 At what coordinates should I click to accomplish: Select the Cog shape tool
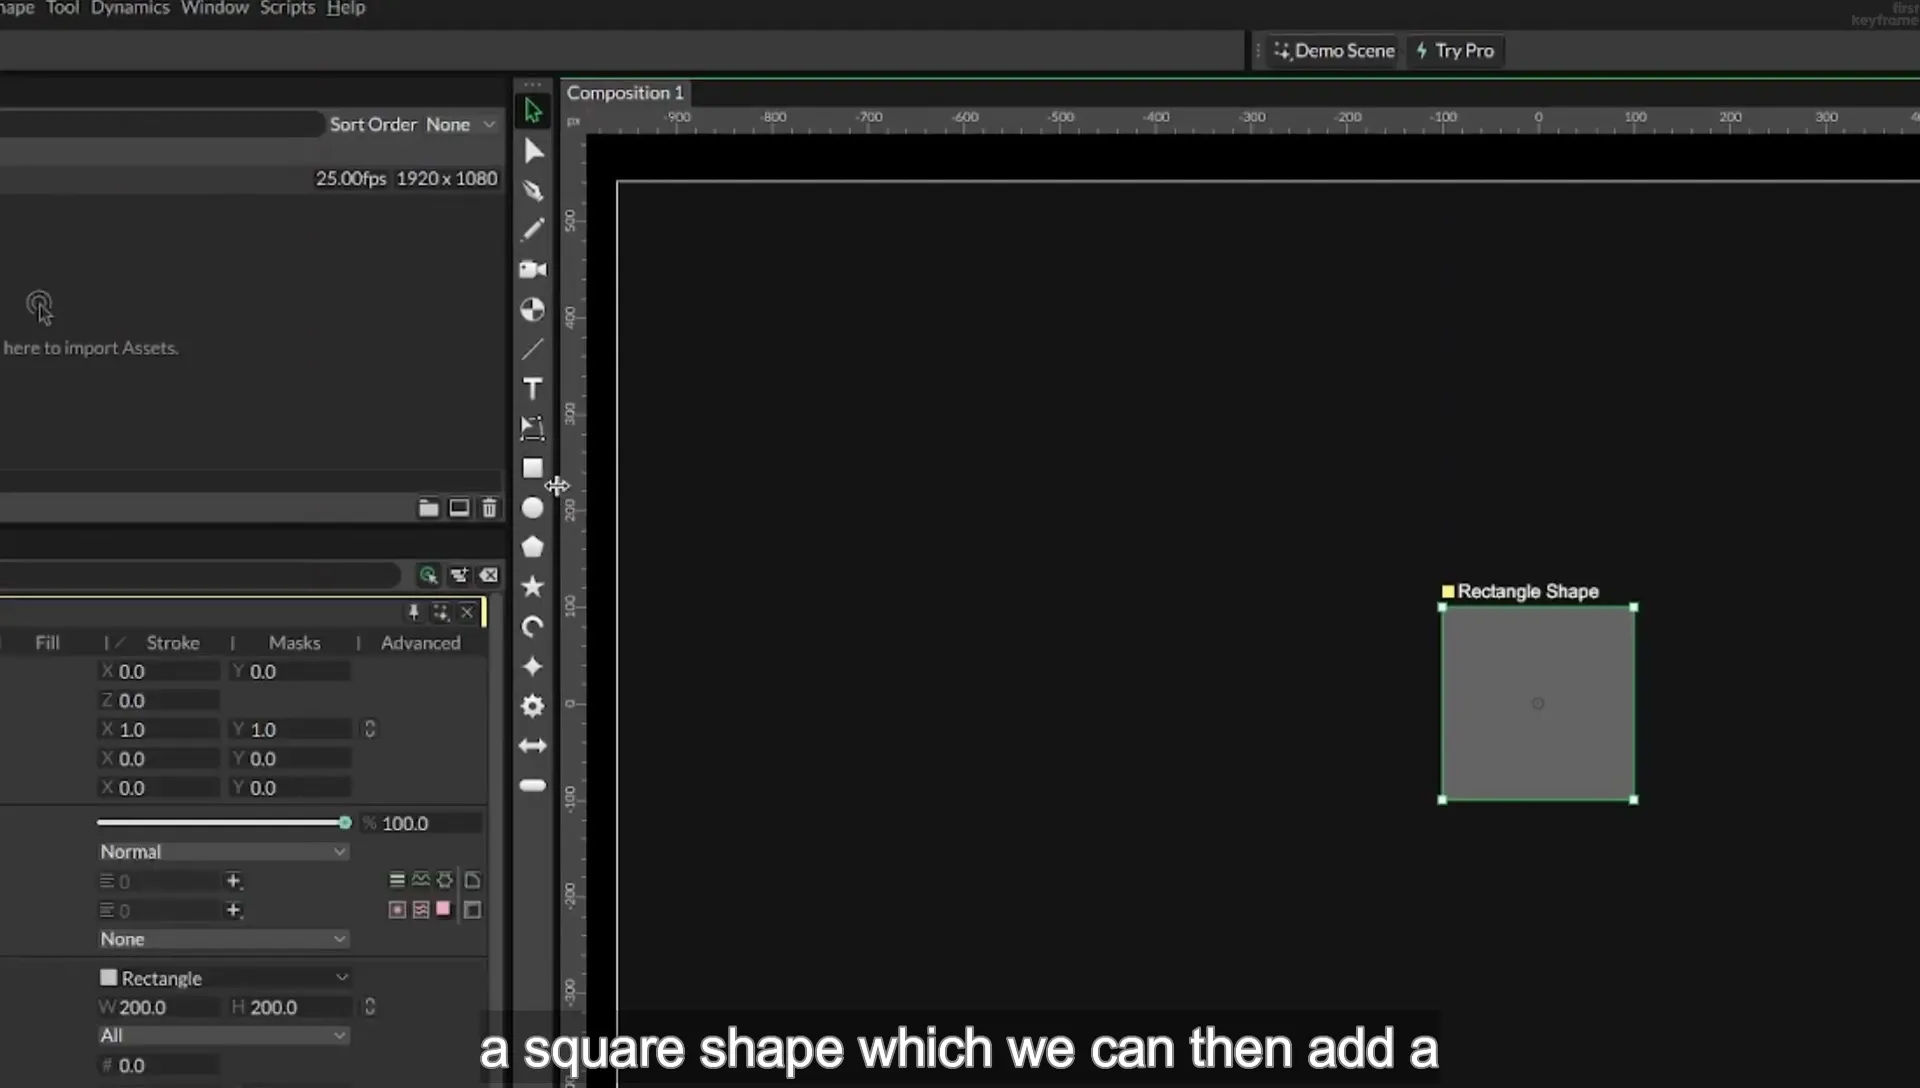point(533,706)
